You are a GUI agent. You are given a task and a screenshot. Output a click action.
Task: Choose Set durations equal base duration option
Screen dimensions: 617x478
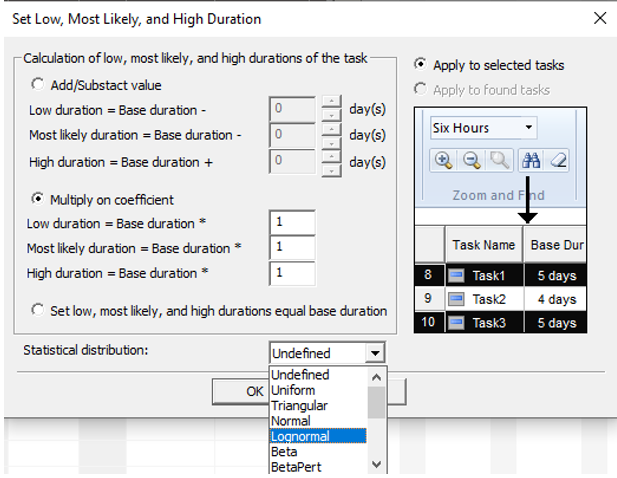click(39, 311)
